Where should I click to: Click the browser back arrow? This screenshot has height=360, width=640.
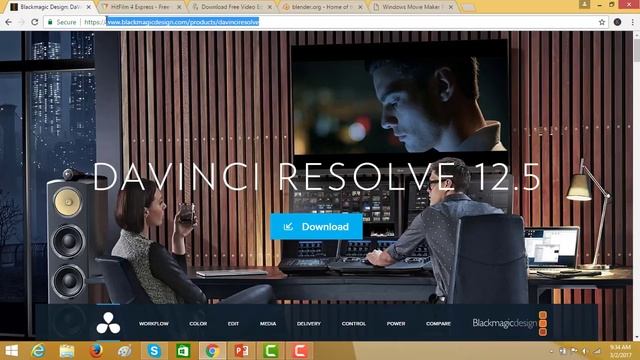[x=9, y=22]
